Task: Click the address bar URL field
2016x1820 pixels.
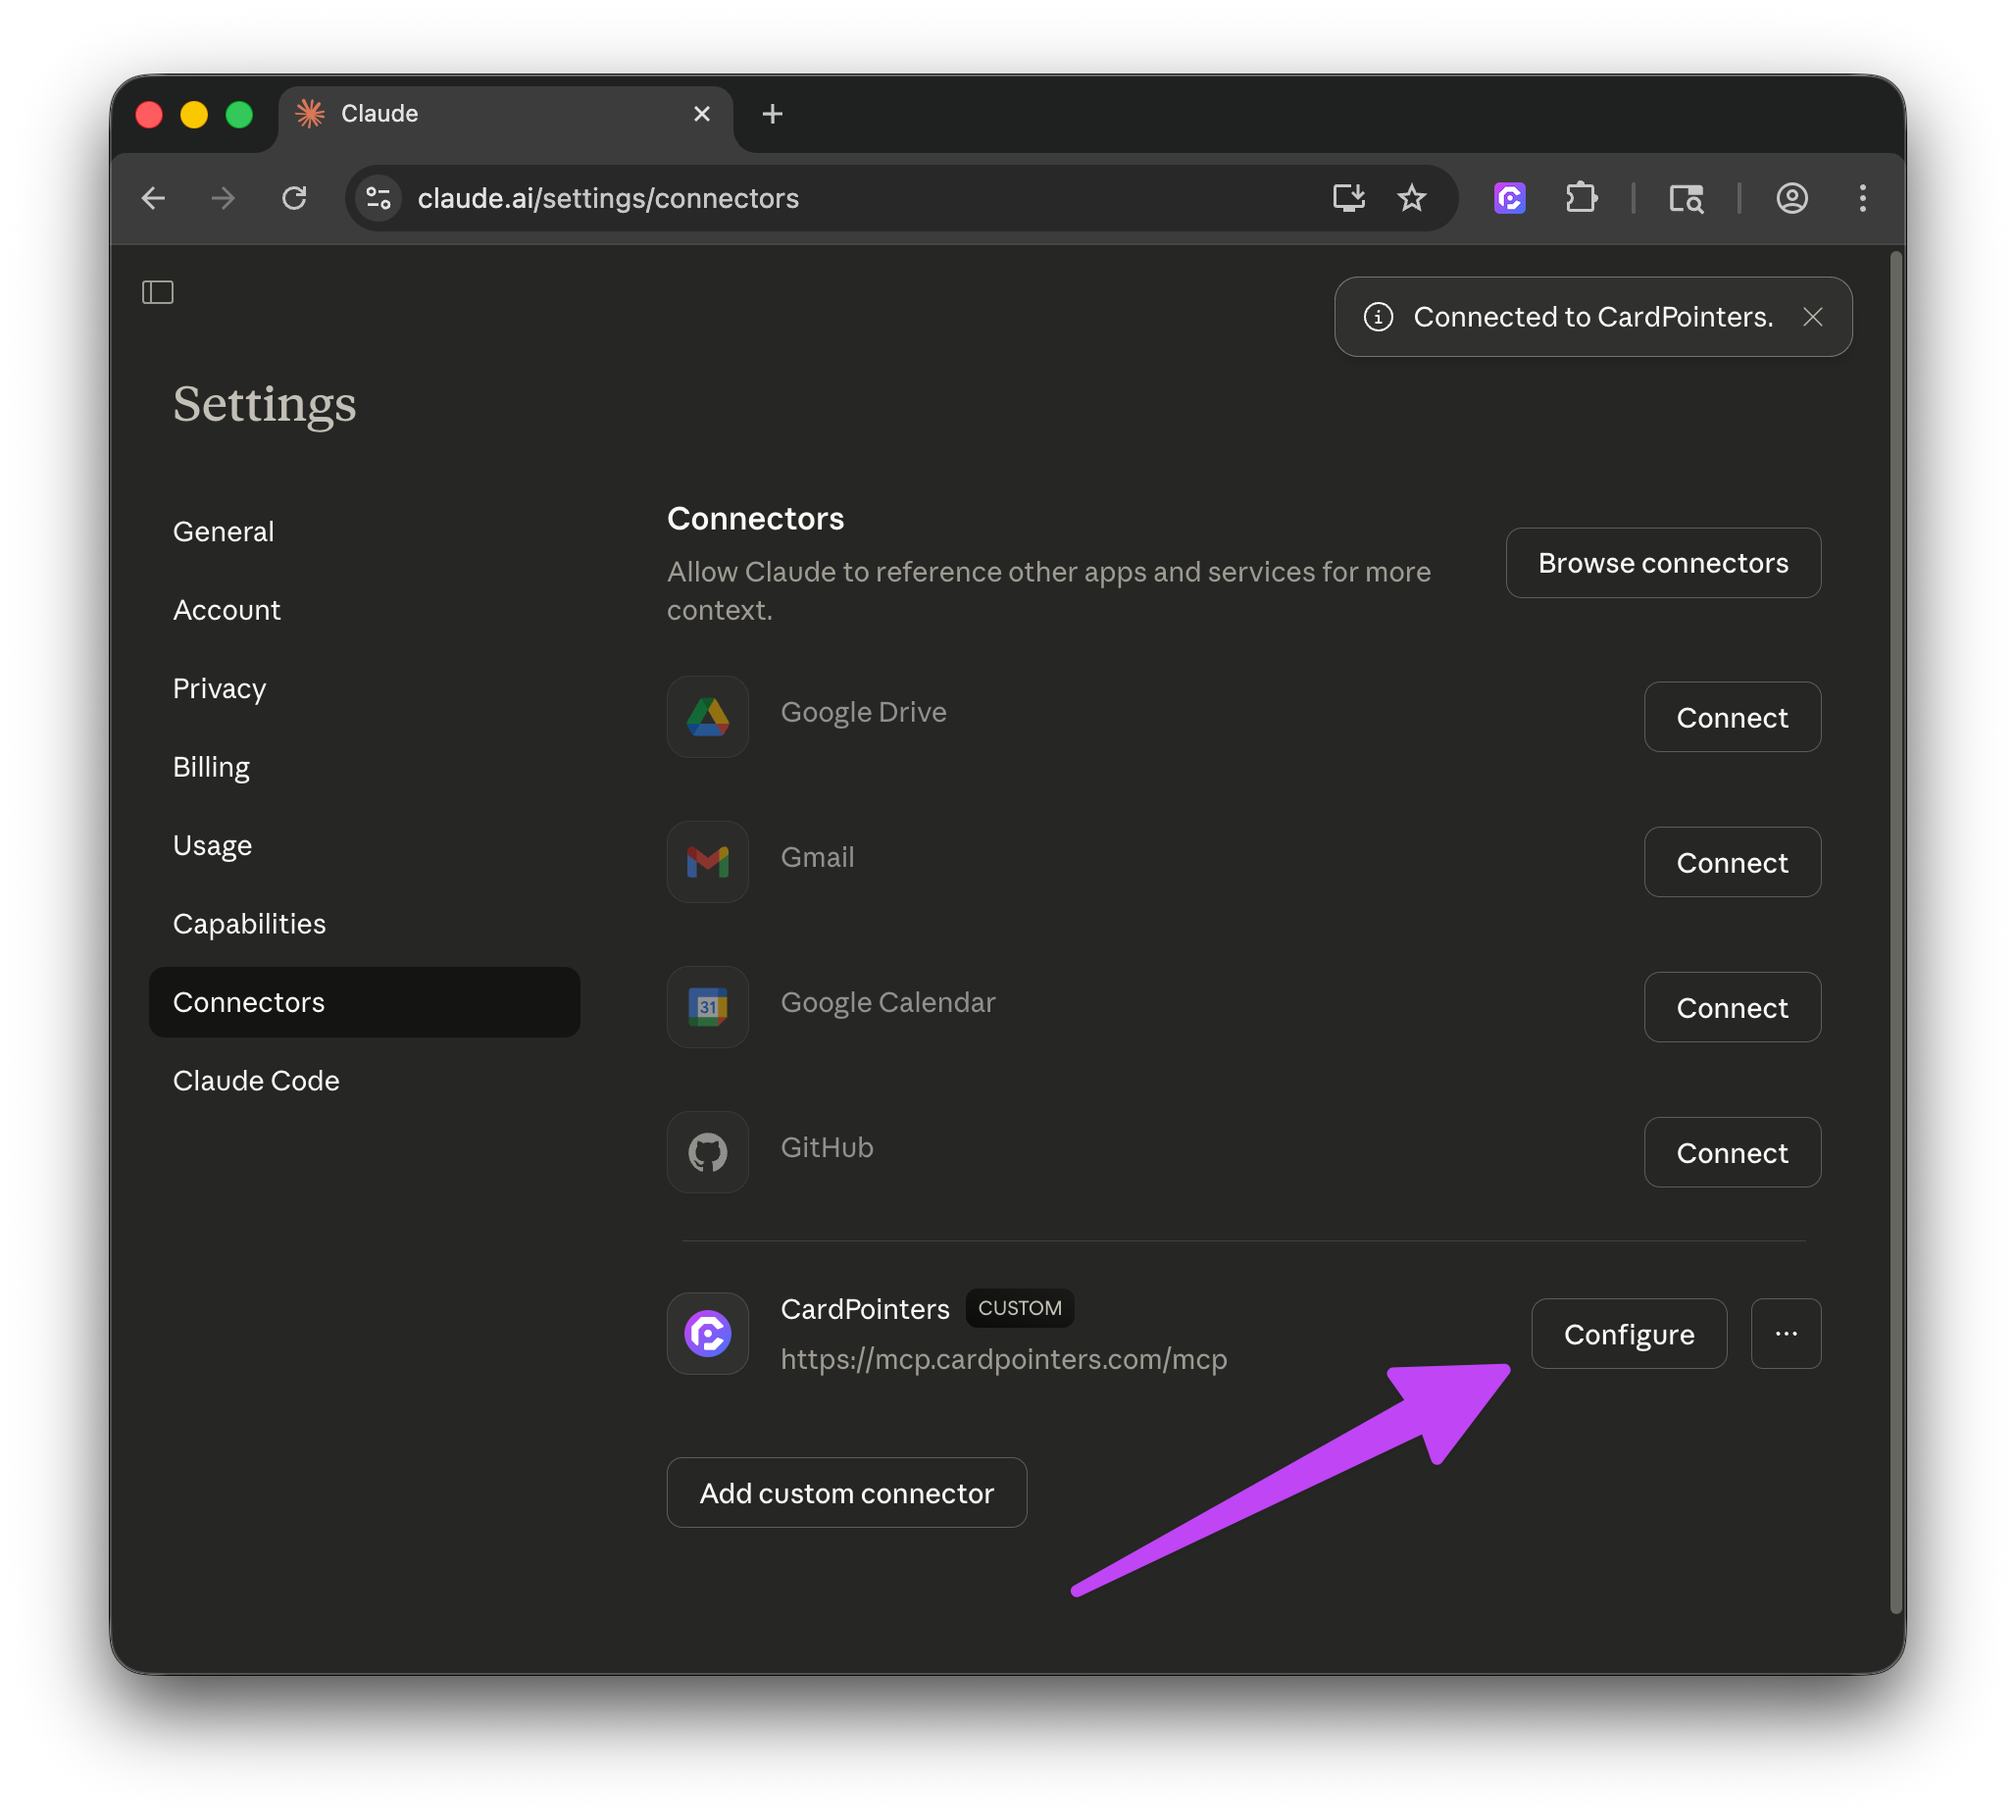Action: (x=800, y=198)
